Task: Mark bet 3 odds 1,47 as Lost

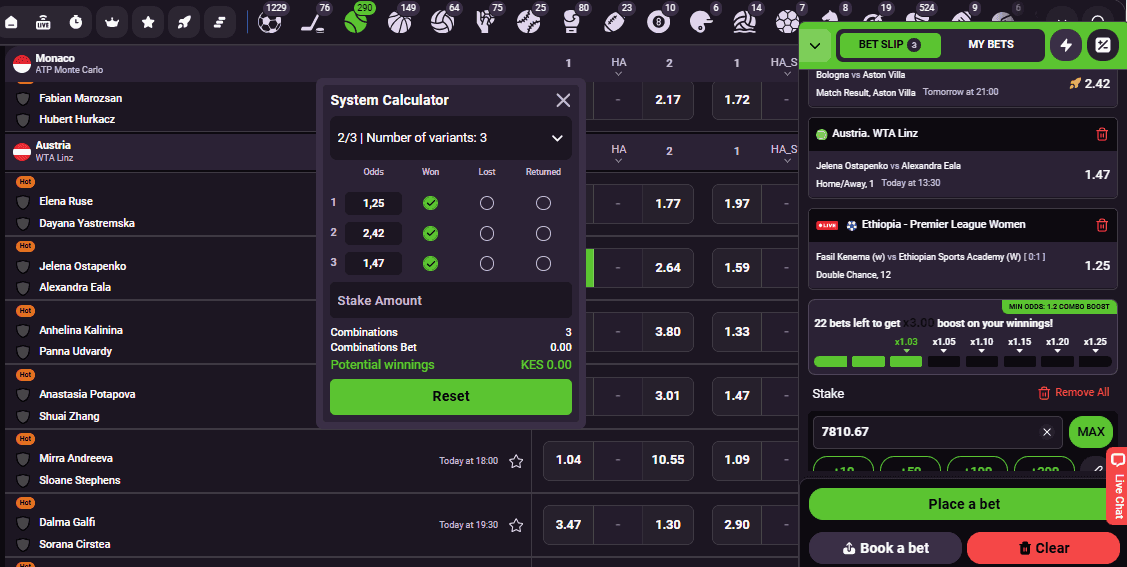Action: (x=487, y=264)
